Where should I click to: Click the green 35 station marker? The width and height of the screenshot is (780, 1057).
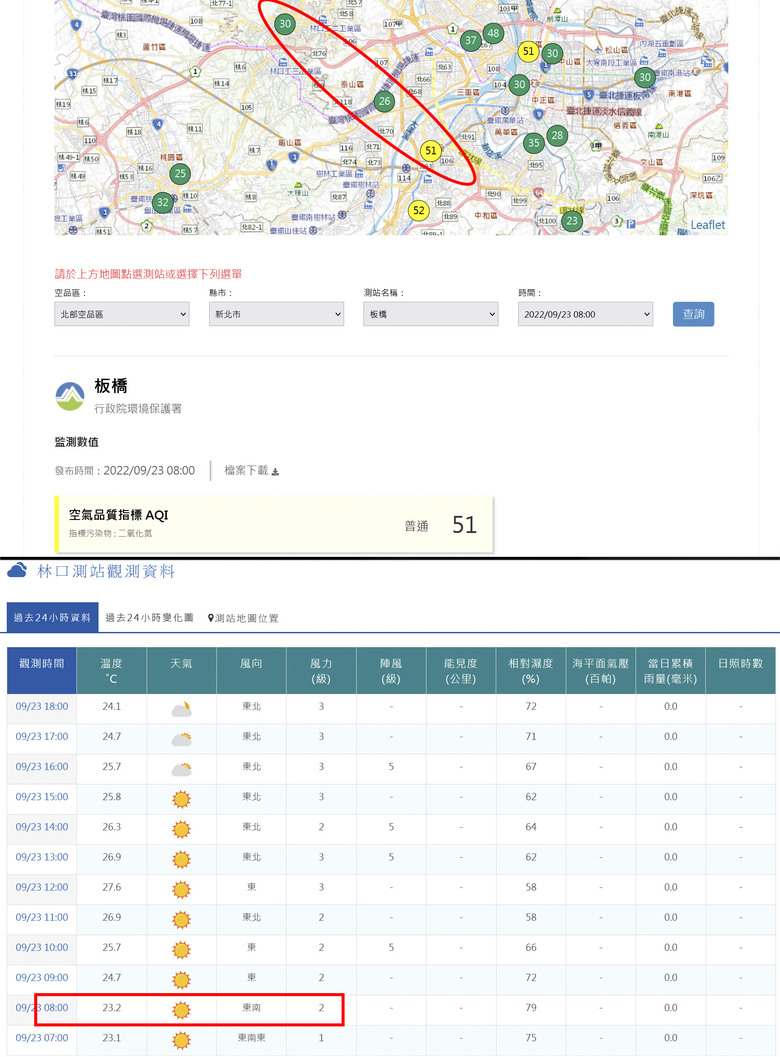pyautogui.click(x=534, y=143)
